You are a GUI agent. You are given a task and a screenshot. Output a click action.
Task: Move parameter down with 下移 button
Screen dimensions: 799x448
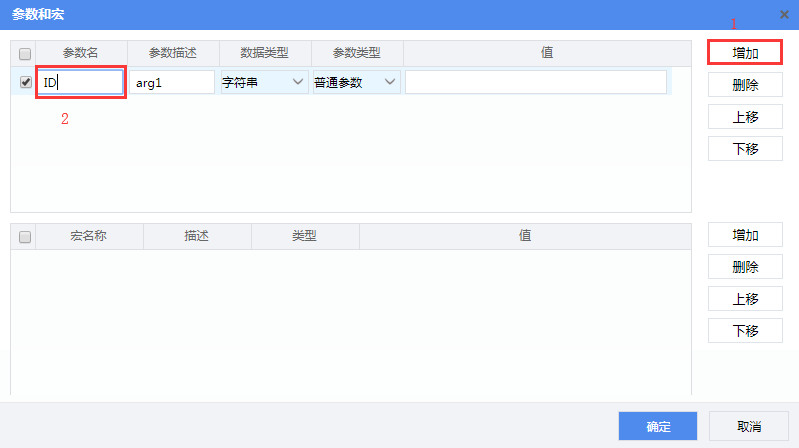click(745, 149)
